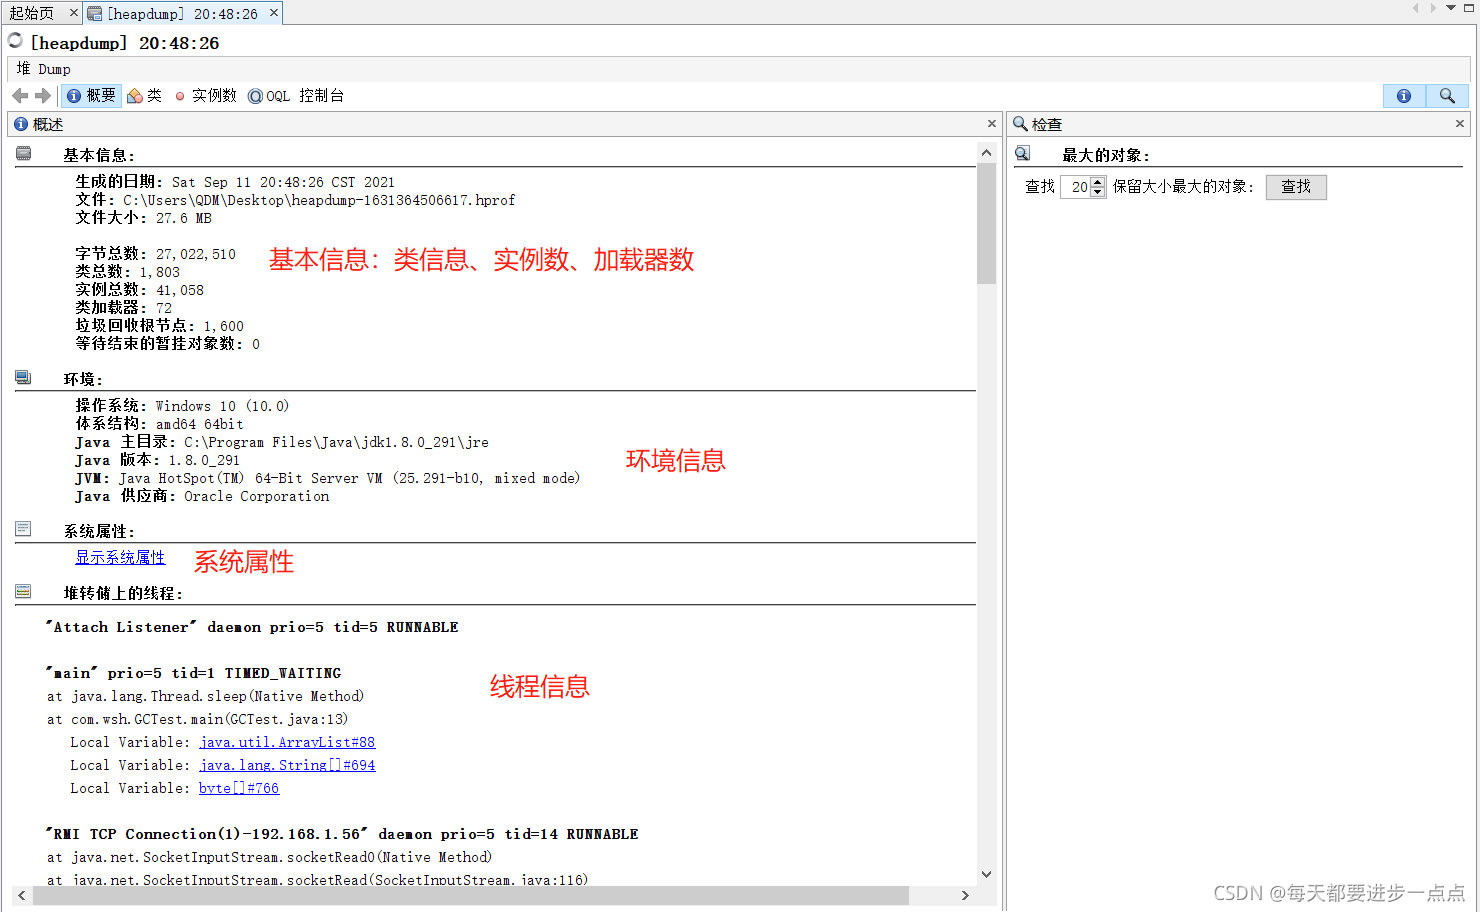Collapse the 环境 section
Viewport: 1480px width, 912px height.
22,377
